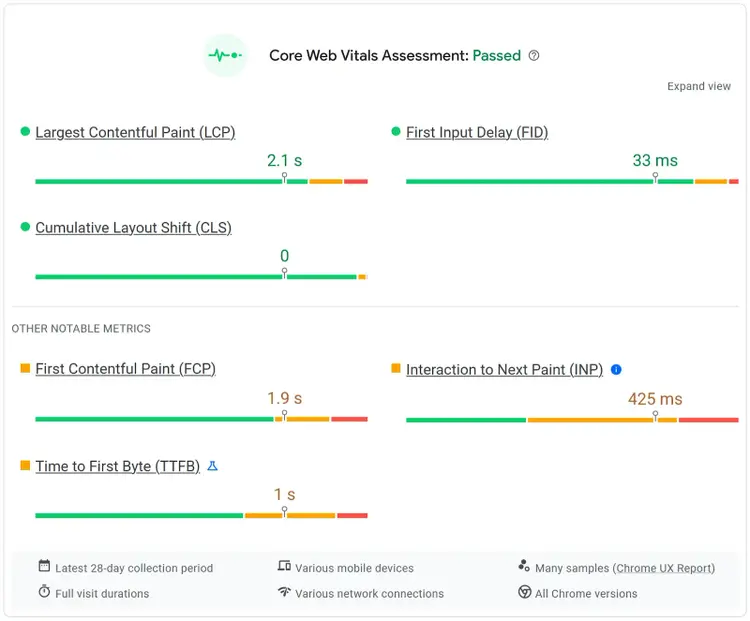Viewport: 750px width, 621px height.
Task: Click the orange square beside TTFB
Action: (25, 466)
